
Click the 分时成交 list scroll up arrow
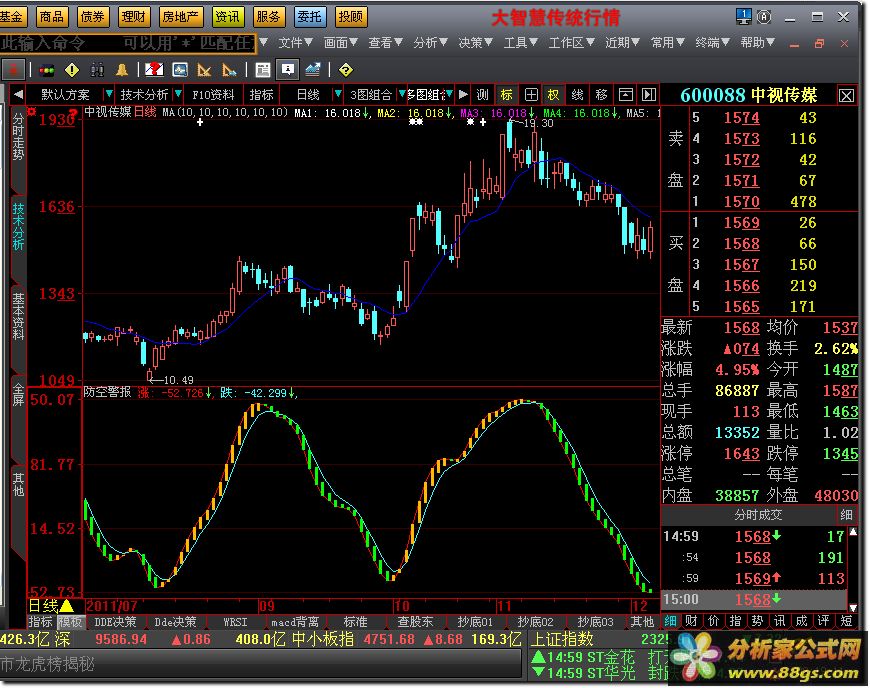[853, 532]
